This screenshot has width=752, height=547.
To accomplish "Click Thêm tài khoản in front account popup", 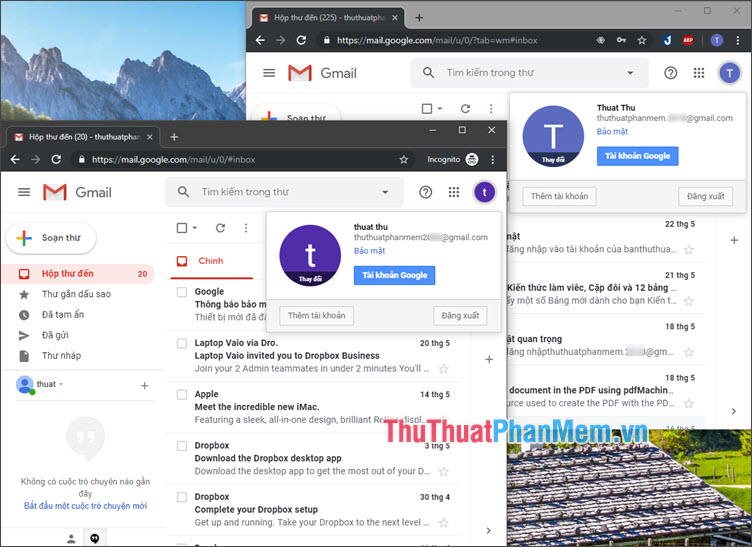I will coord(317,315).
